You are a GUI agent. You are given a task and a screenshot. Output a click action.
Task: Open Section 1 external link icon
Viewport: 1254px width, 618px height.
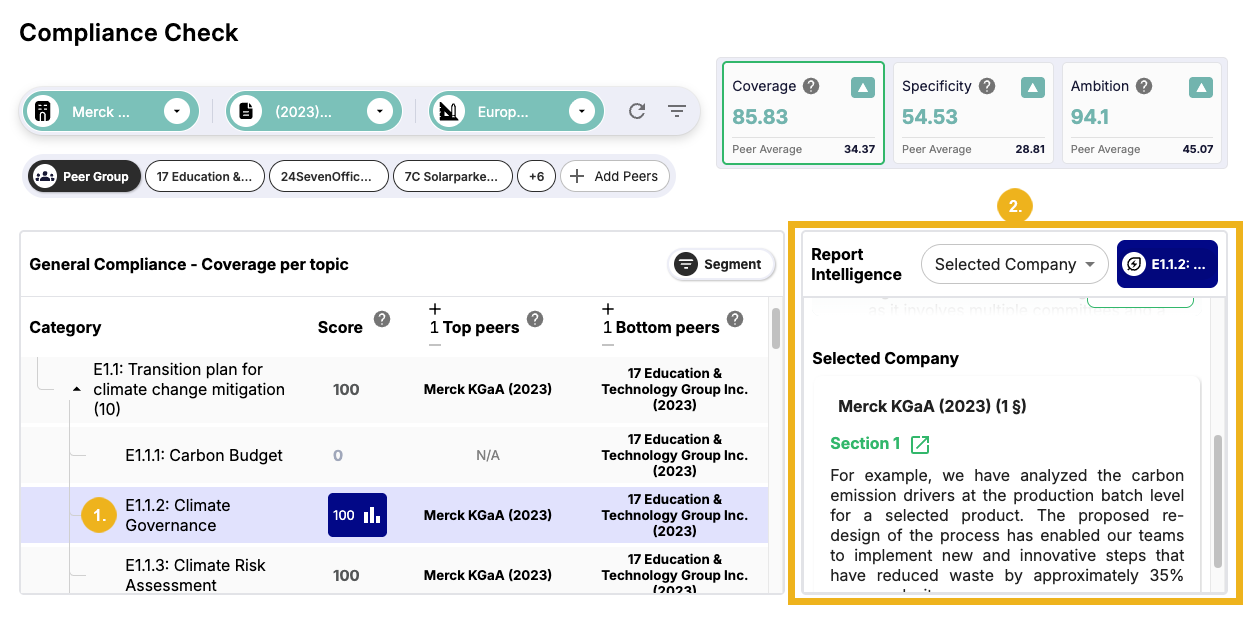(x=920, y=444)
